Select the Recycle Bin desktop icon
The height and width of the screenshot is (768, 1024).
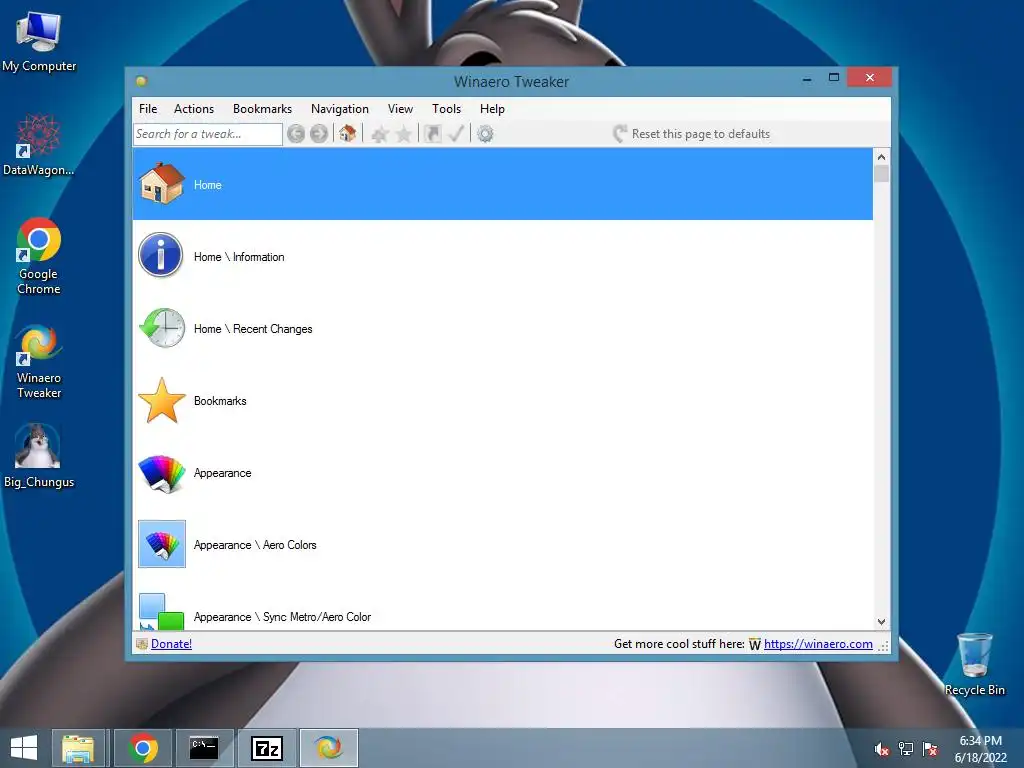(974, 664)
